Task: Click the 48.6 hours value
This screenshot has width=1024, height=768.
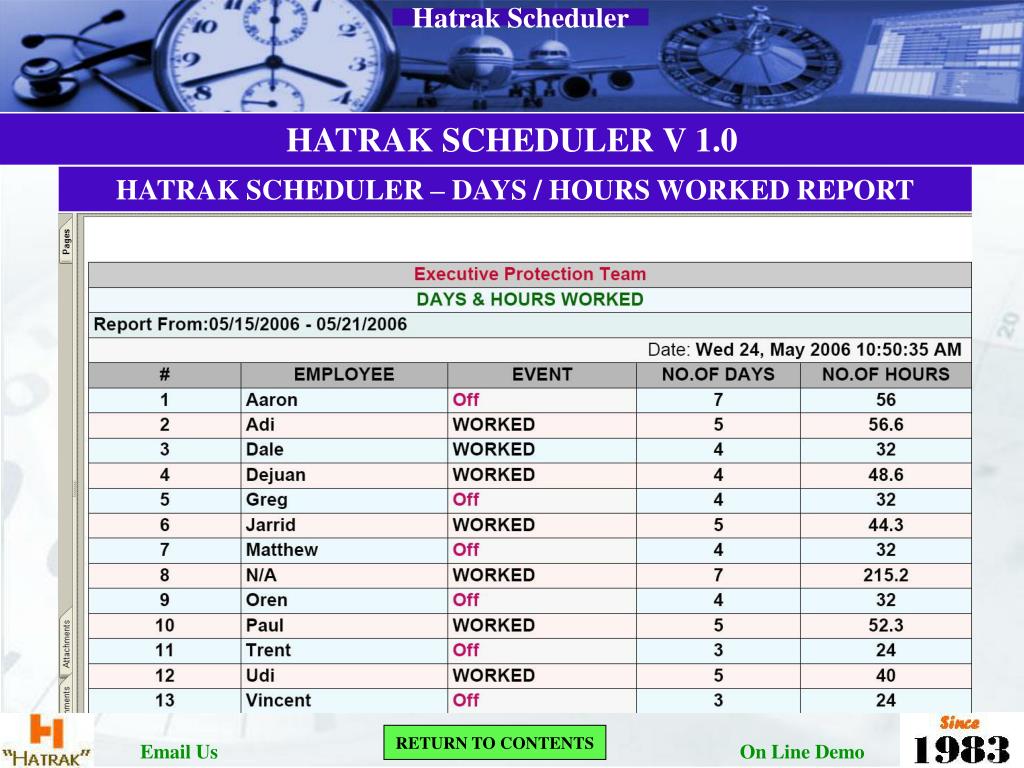Action: [886, 475]
